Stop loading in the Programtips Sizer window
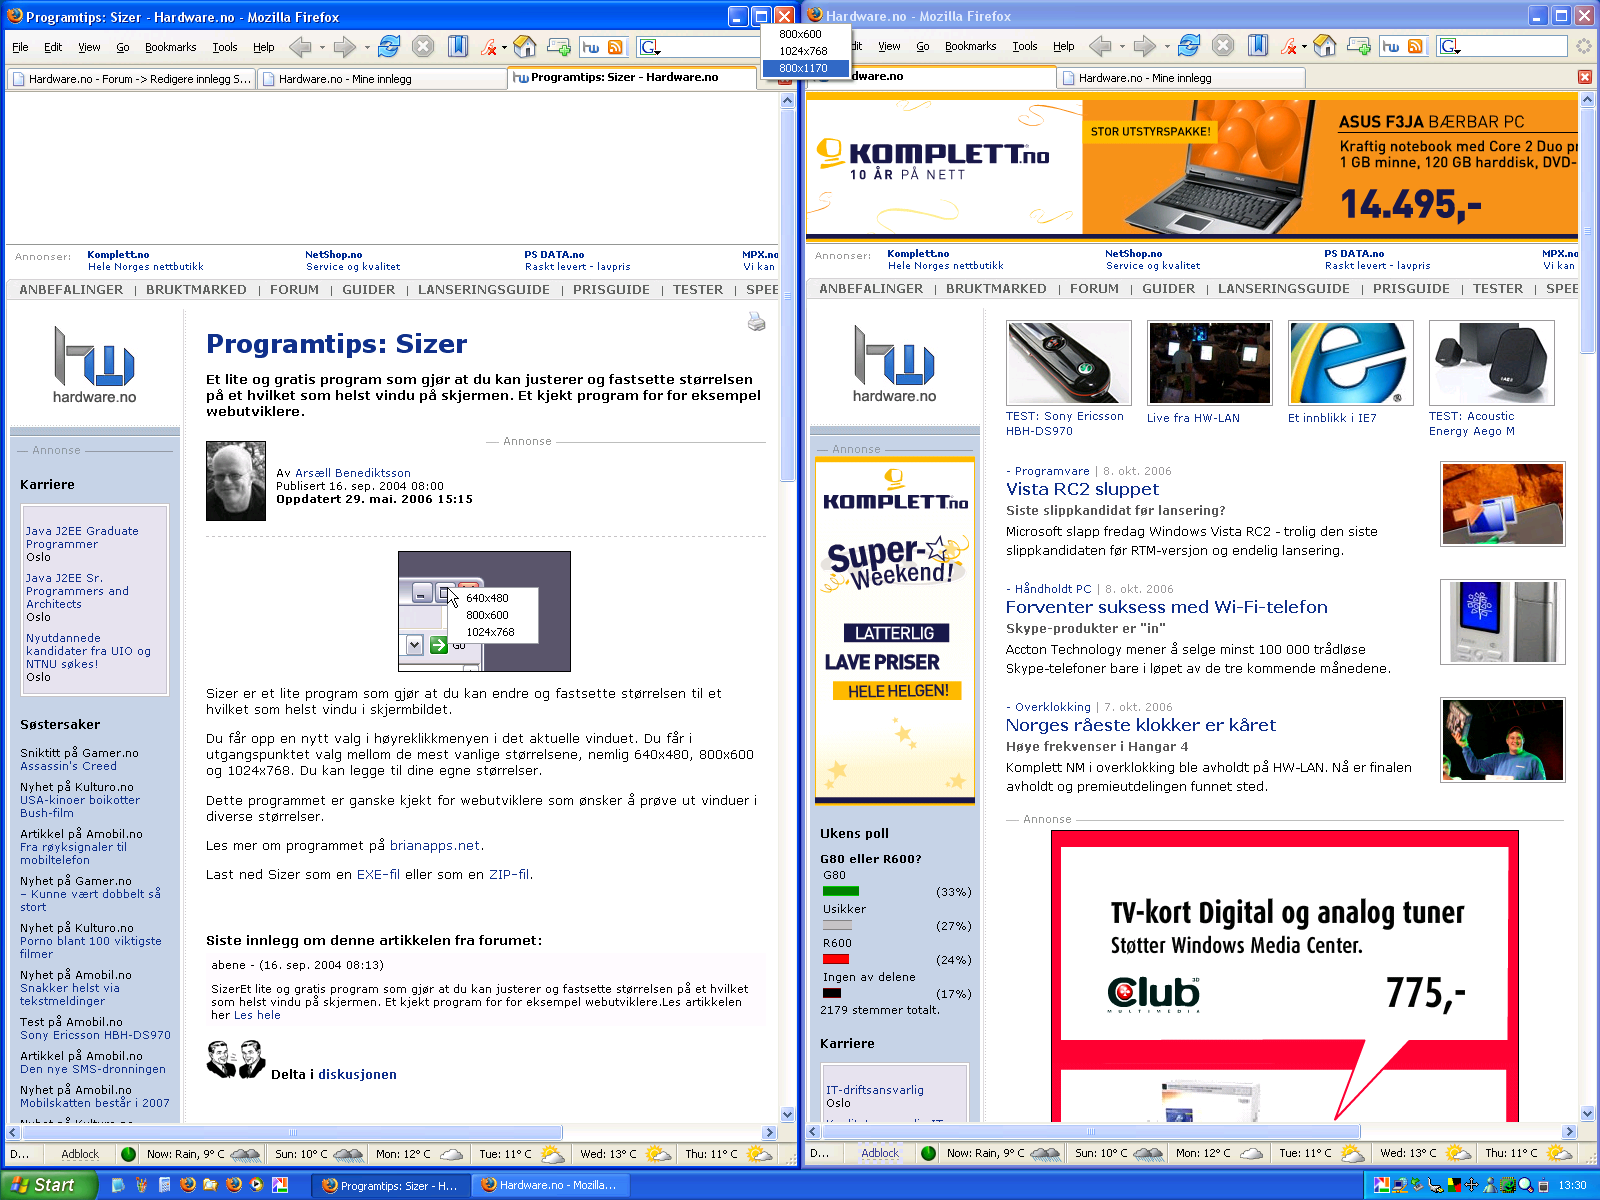The height and width of the screenshot is (1200, 1600). 423,46
